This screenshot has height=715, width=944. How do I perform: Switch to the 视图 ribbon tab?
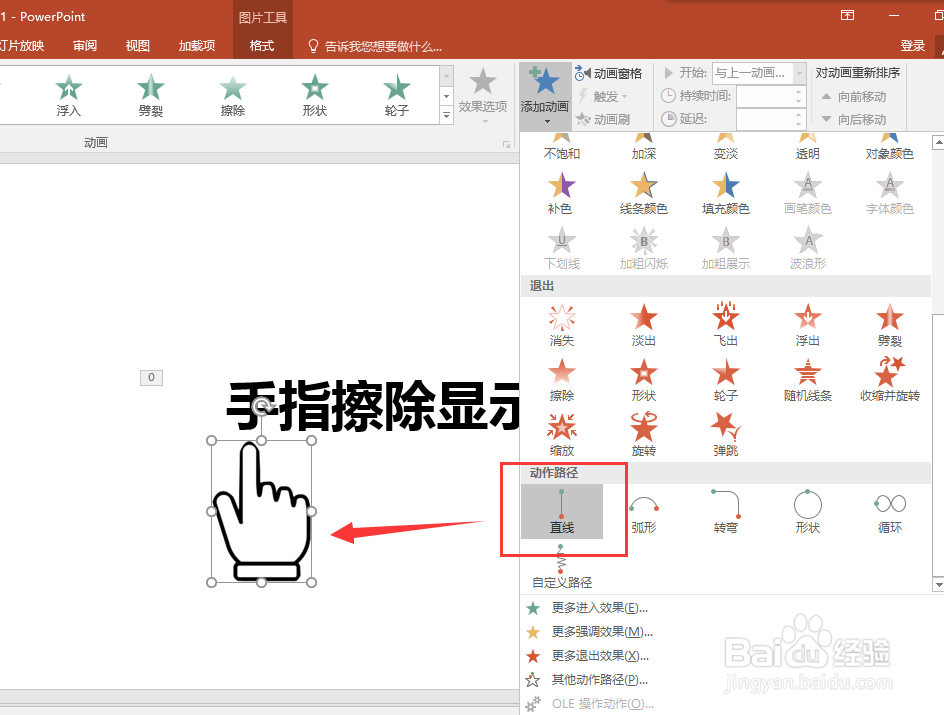tap(137, 46)
